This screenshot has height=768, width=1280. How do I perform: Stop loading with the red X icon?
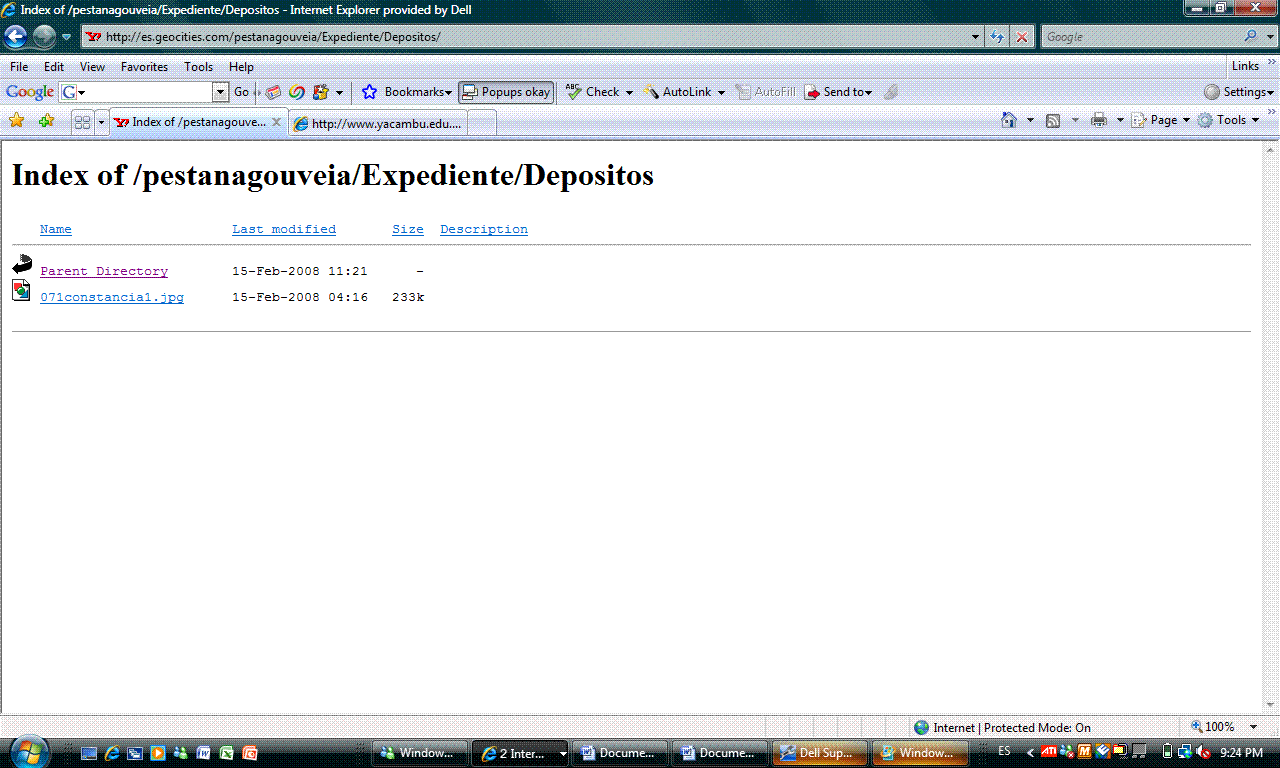[1021, 37]
